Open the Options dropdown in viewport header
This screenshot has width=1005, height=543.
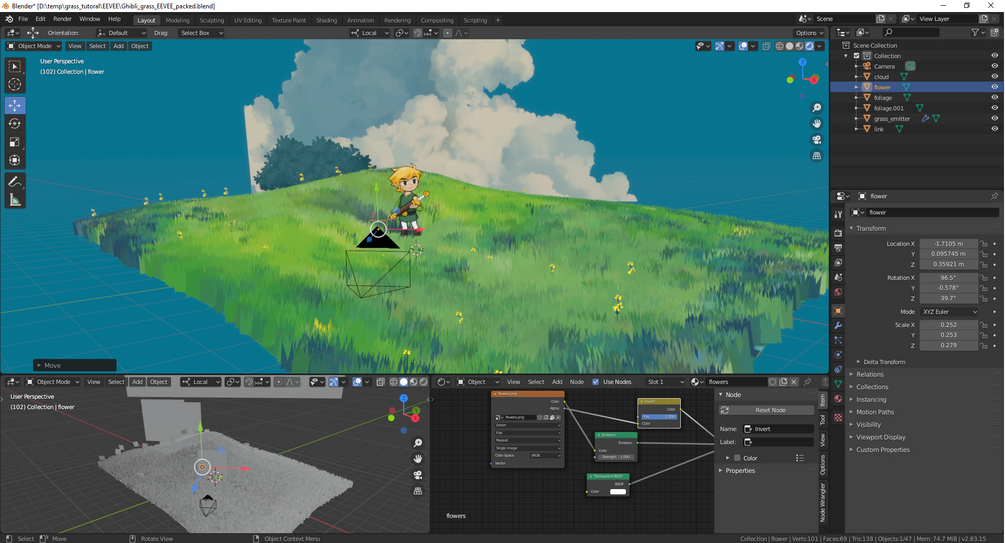(809, 33)
